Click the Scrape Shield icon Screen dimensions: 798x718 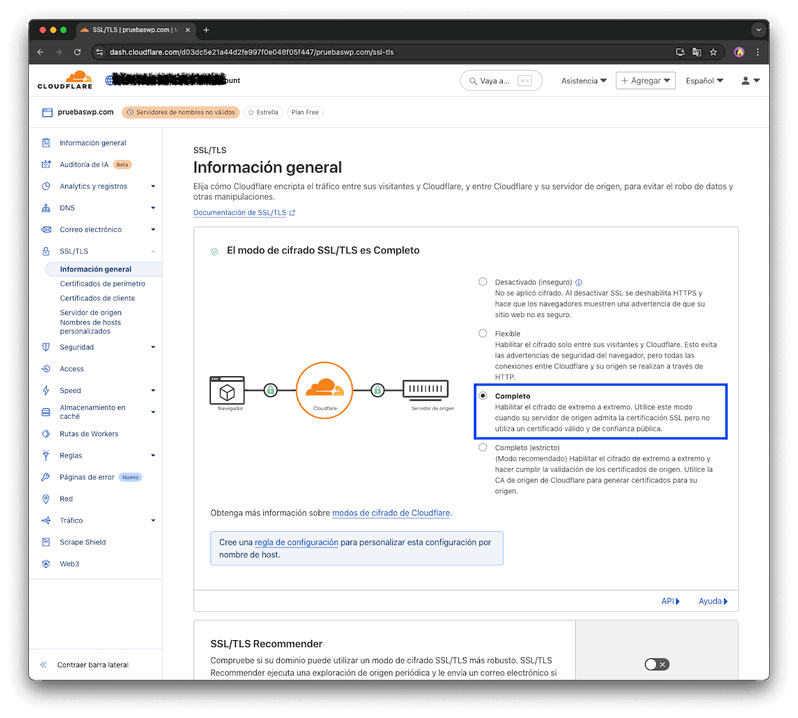click(46, 542)
